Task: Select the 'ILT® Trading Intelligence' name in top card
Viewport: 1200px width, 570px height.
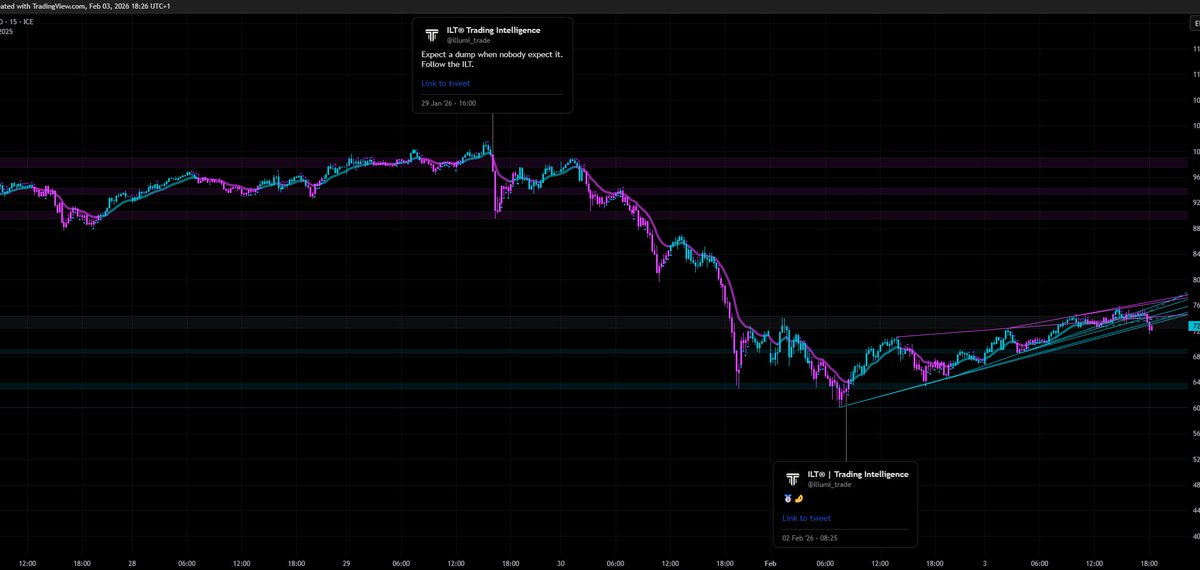Action: coord(494,31)
